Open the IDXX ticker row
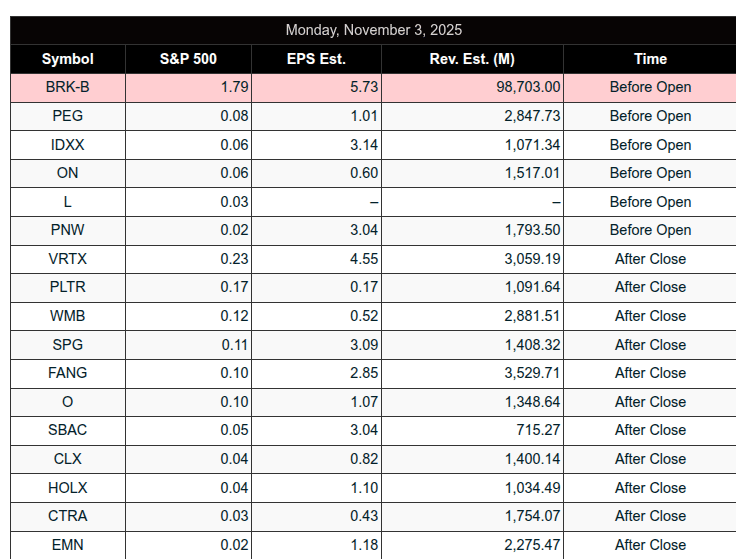Viewport: 736px width, 559px height. pyautogui.click(x=67, y=145)
